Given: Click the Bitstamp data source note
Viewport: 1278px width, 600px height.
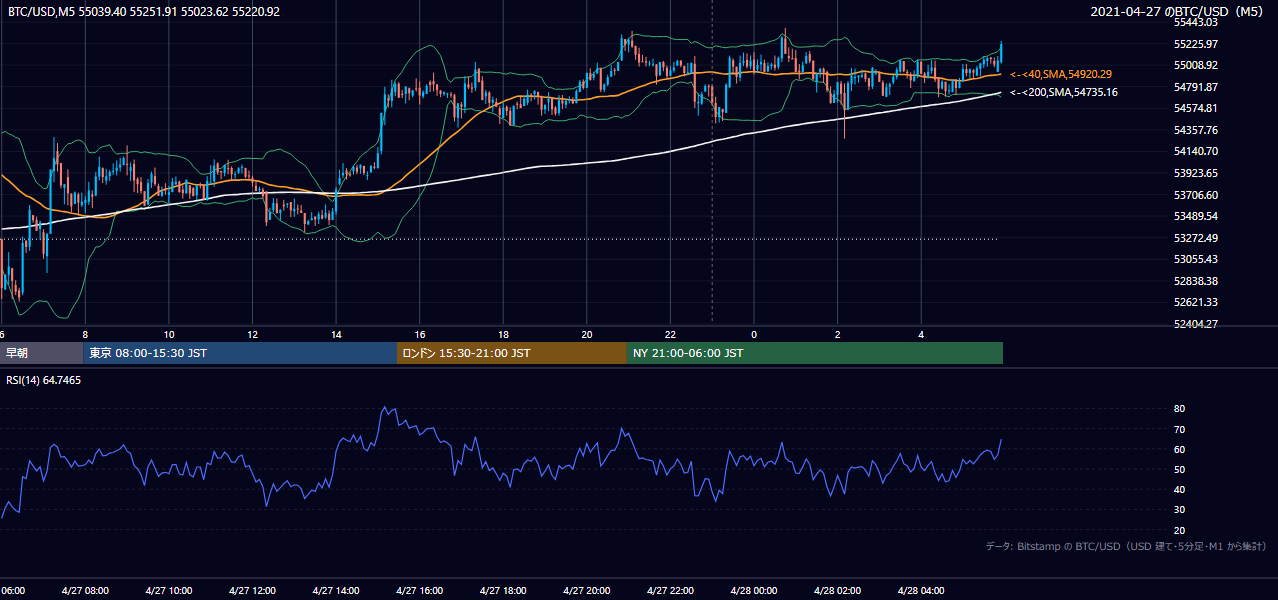Looking at the screenshot, I should (1126, 547).
